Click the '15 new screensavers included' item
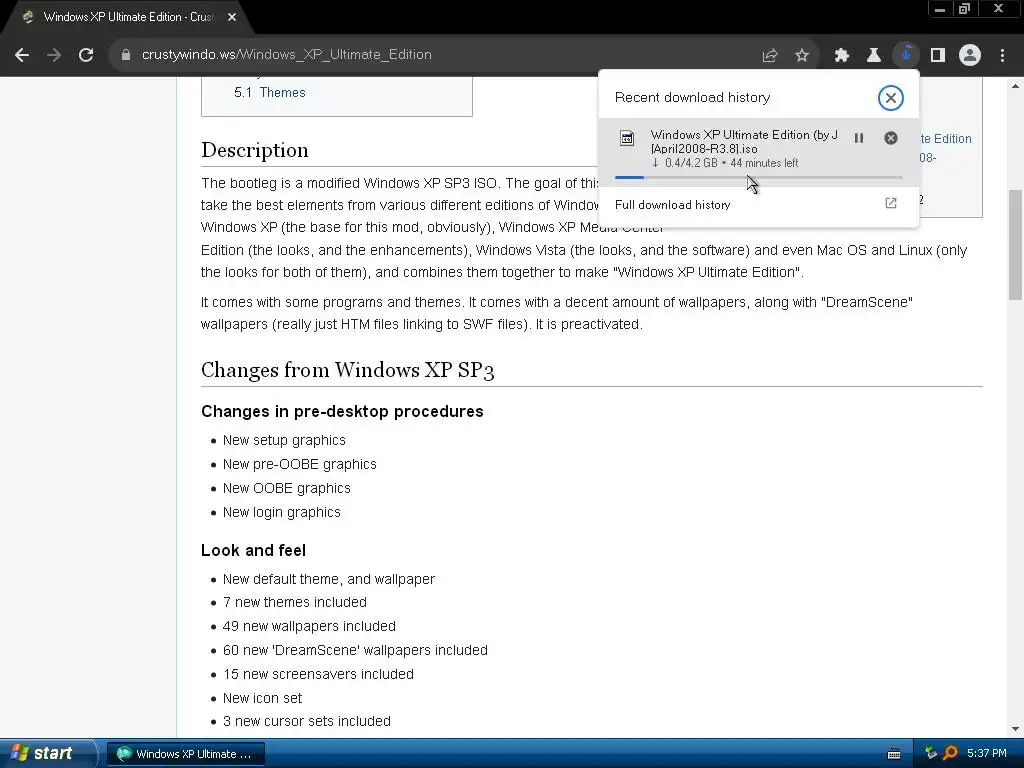The width and height of the screenshot is (1024, 768). (318, 674)
